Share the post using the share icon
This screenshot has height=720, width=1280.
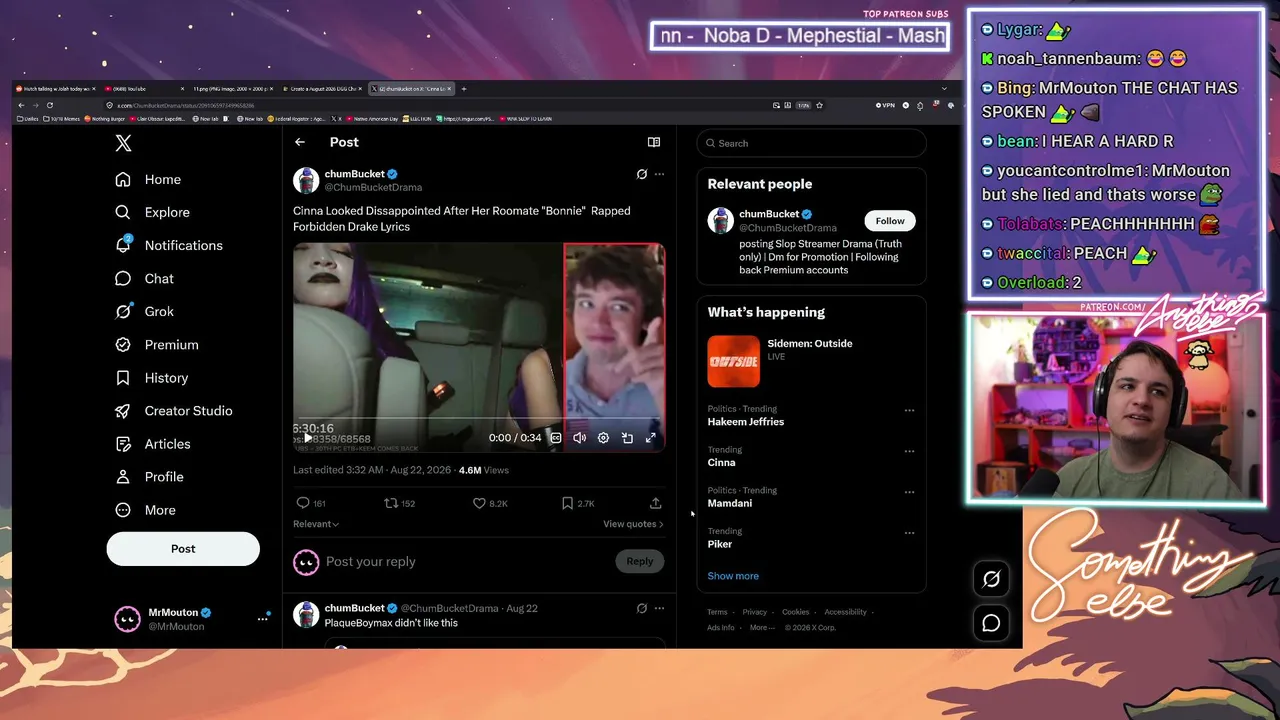point(656,503)
